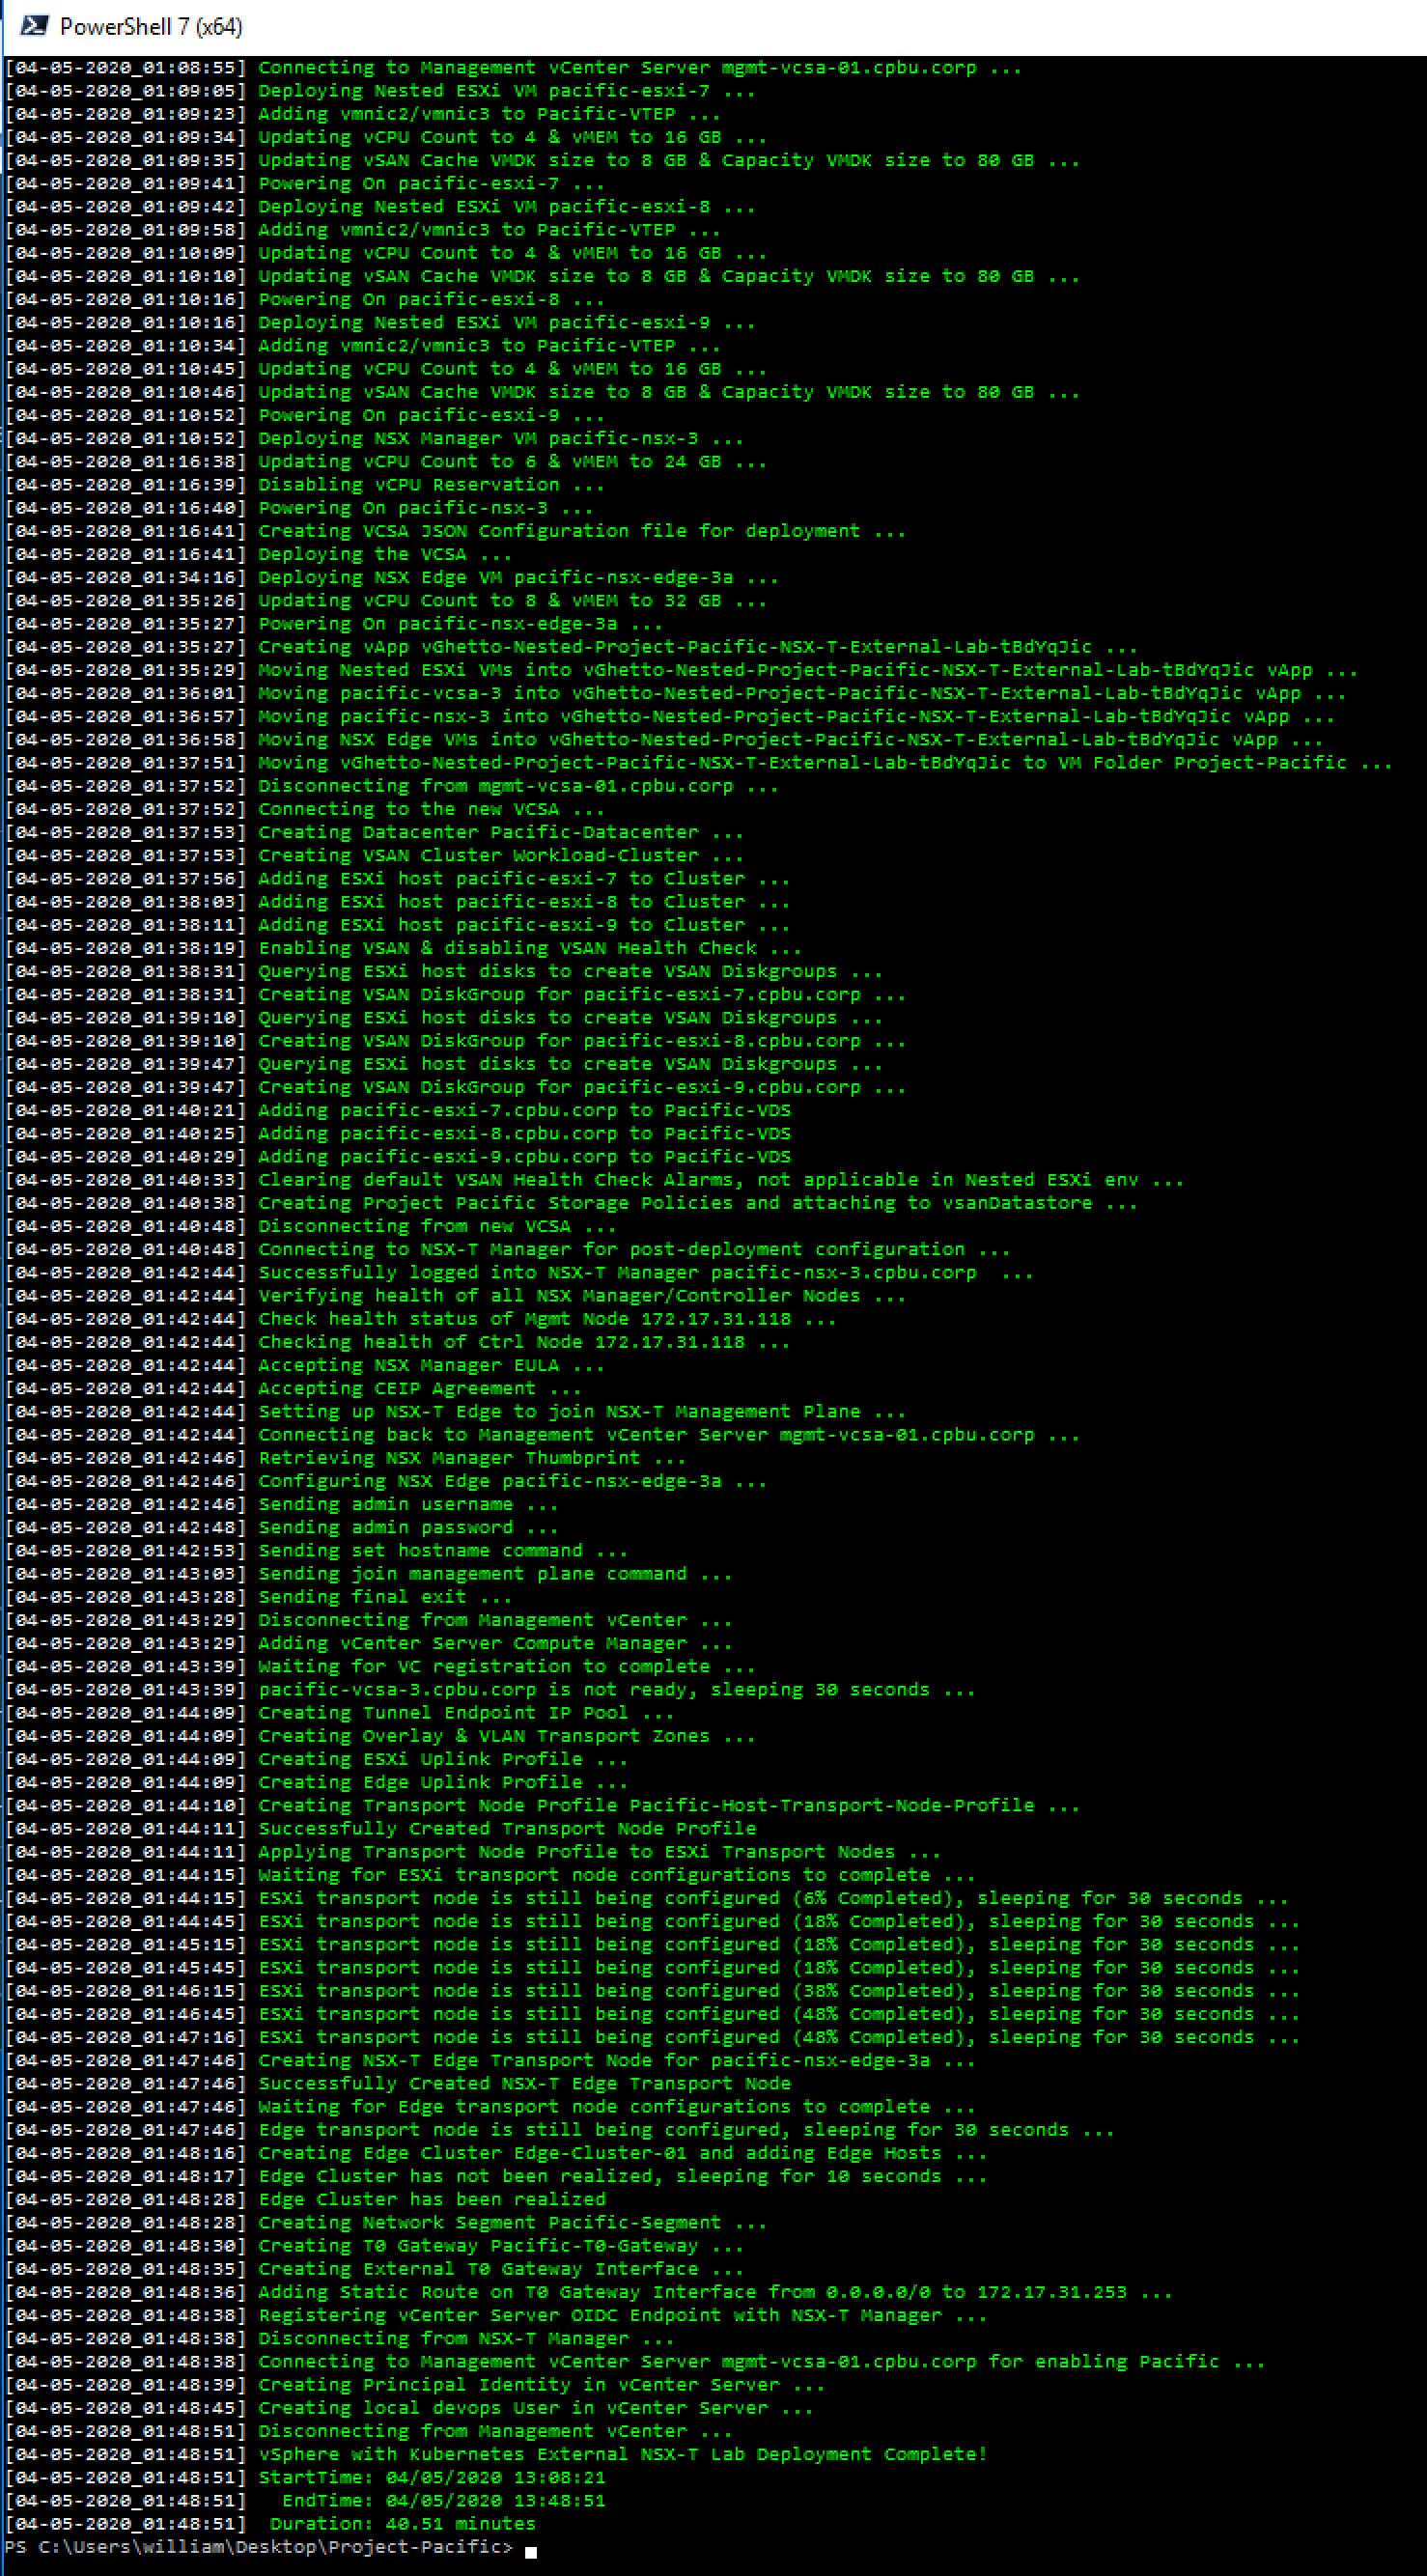Click 'Creating Datacenter Pacific-Datacenter' line
Screen dimensions: 1427x2576
coord(374,833)
